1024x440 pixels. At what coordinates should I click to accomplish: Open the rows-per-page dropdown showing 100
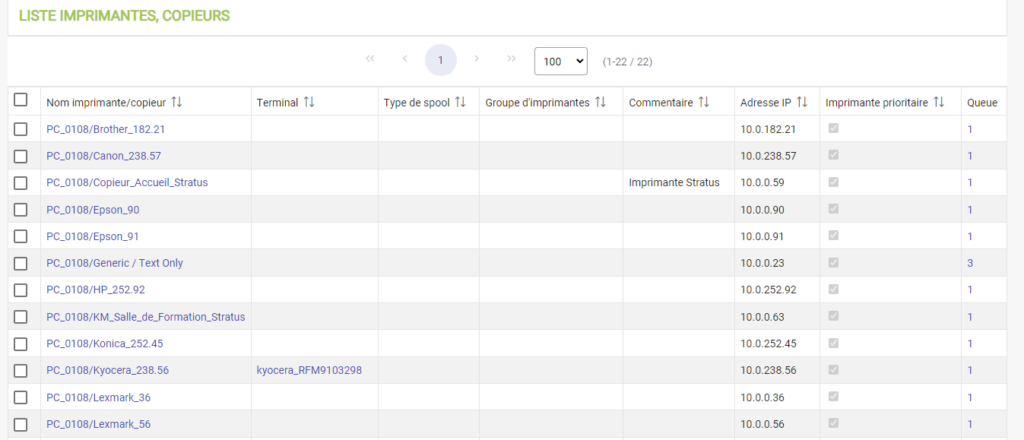click(561, 61)
